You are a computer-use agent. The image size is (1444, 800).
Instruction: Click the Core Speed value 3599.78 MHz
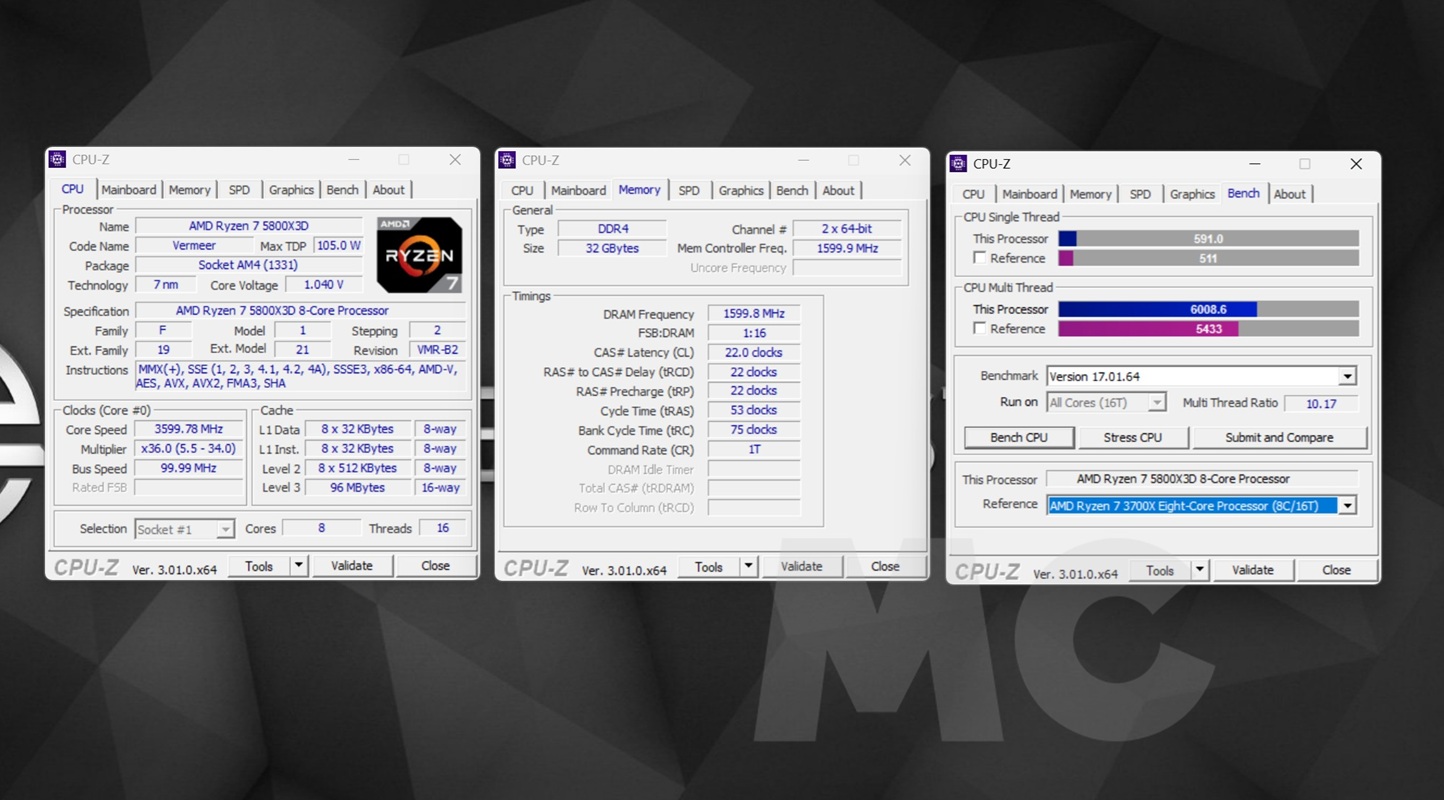click(x=189, y=430)
